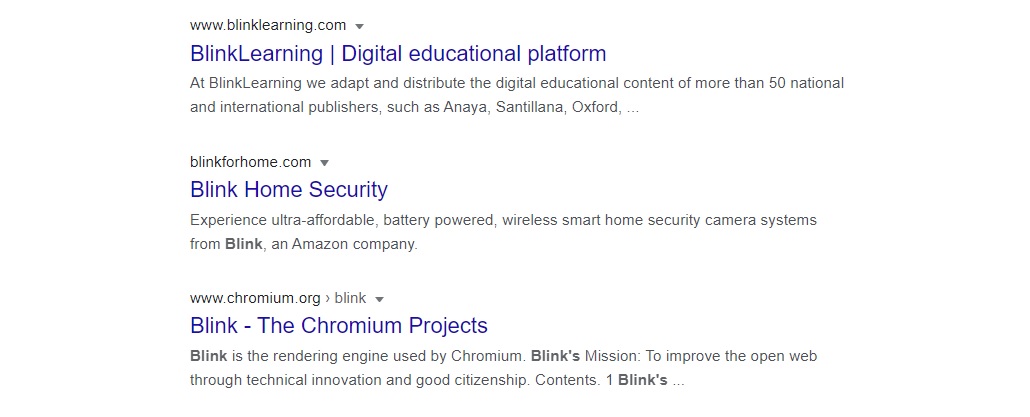Open the Blink - The Chromium Projects link
1030x417 pixels.
(x=339, y=325)
